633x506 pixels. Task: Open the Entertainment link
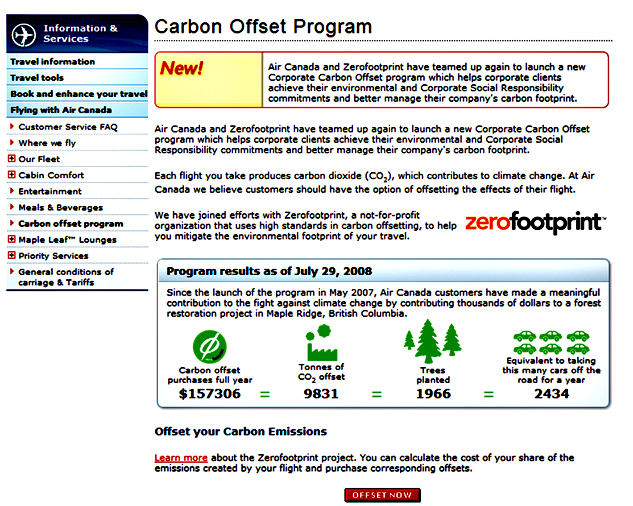click(50, 191)
